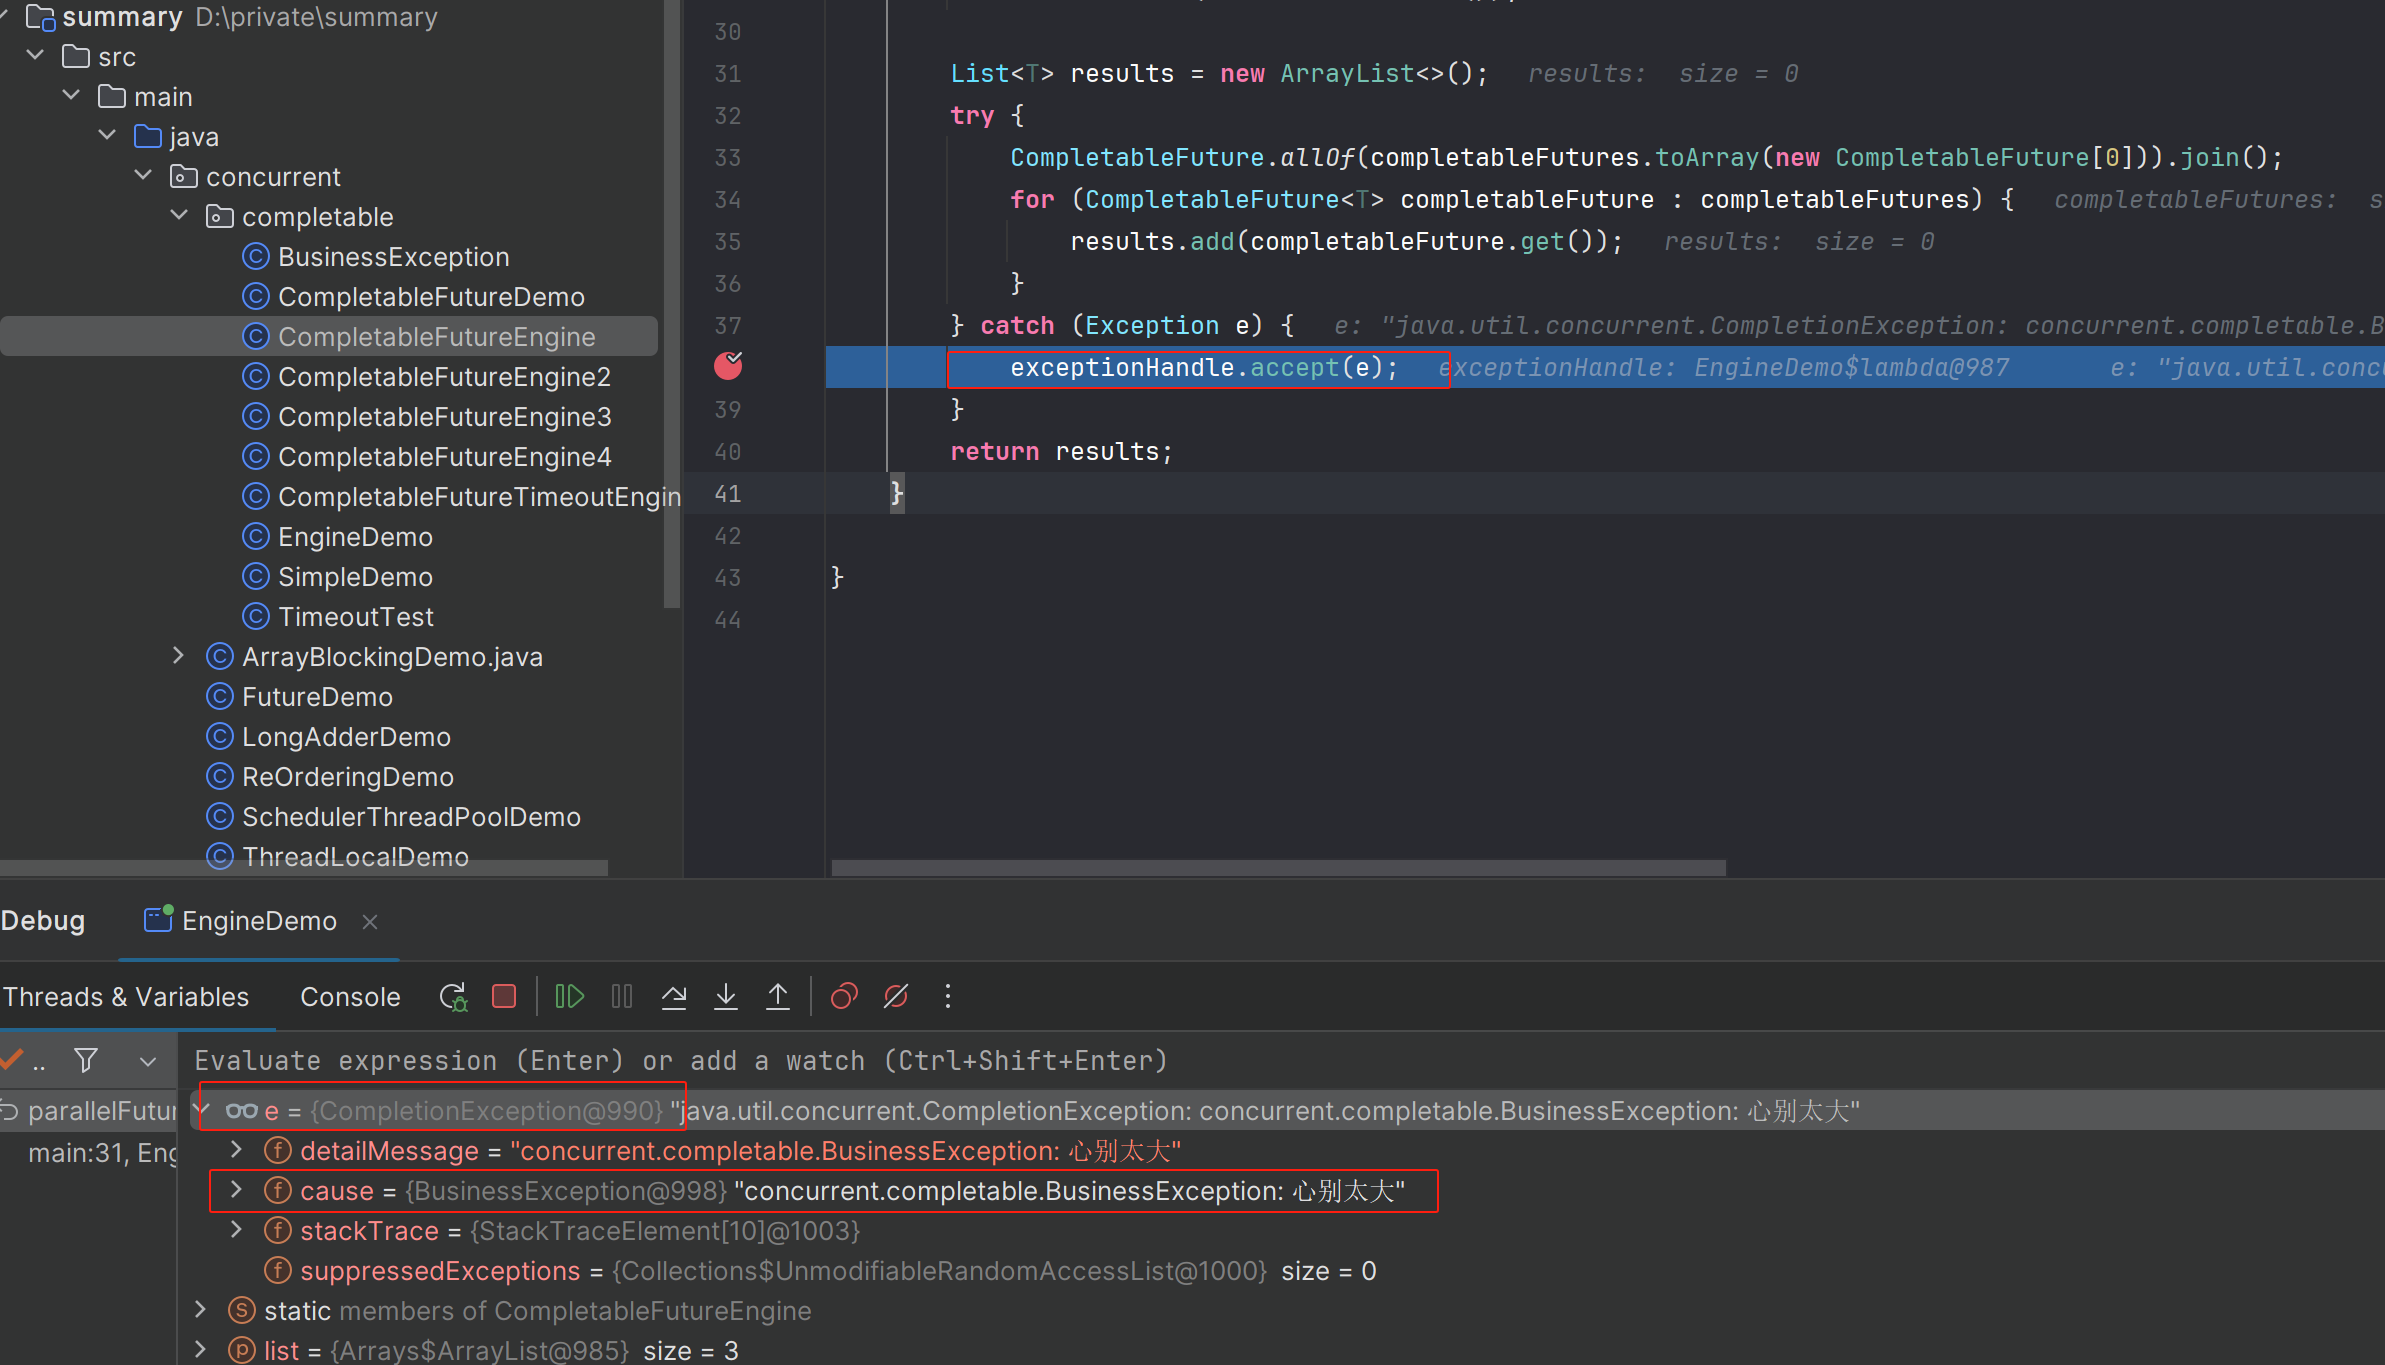The height and width of the screenshot is (1365, 2385).
Task: Click the Step Into icon
Action: click(726, 997)
